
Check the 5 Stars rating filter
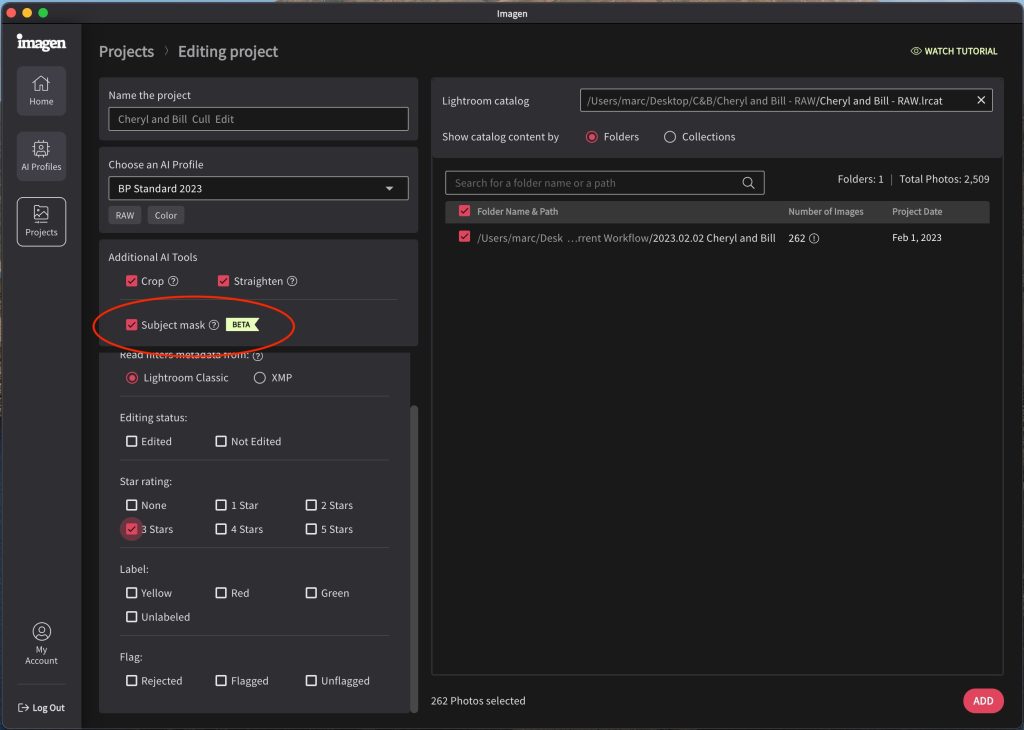pyautogui.click(x=311, y=529)
